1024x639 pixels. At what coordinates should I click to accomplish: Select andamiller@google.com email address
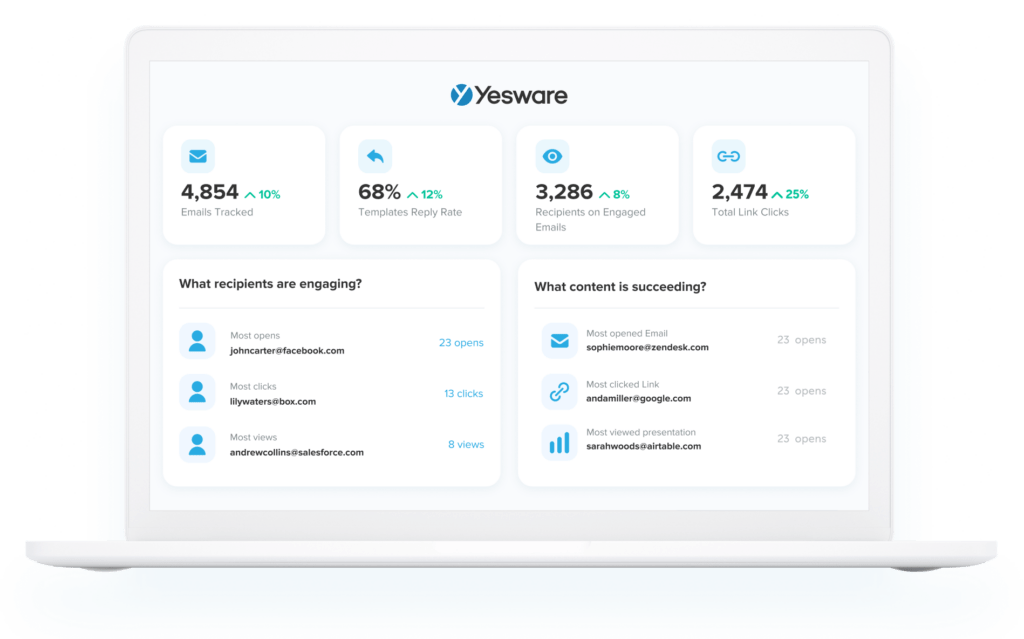click(x=639, y=399)
